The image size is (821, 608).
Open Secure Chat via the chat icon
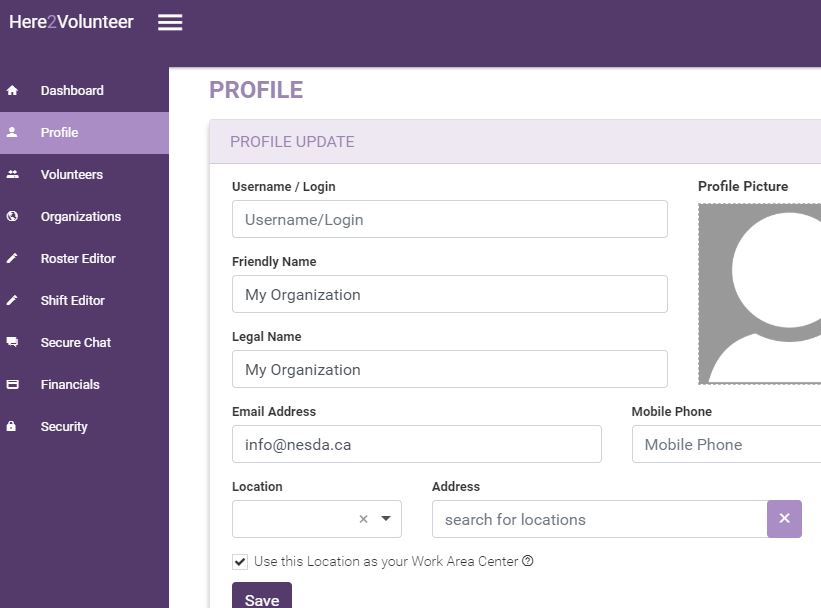12,342
